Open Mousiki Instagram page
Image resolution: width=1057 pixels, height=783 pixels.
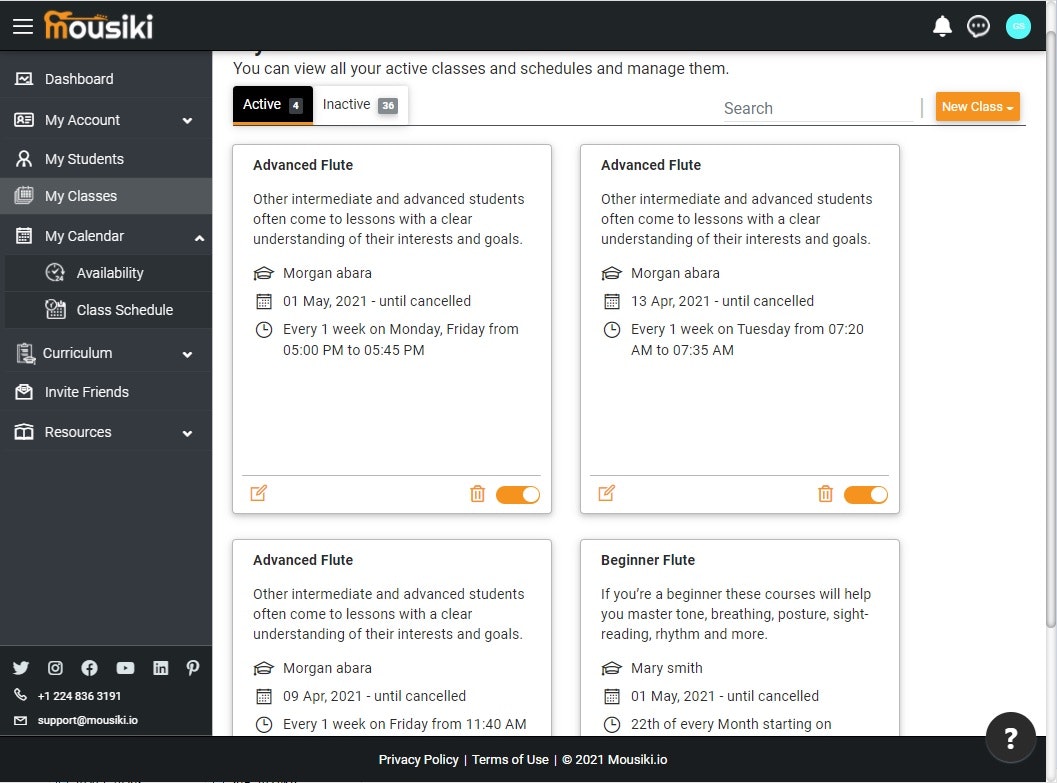55,668
